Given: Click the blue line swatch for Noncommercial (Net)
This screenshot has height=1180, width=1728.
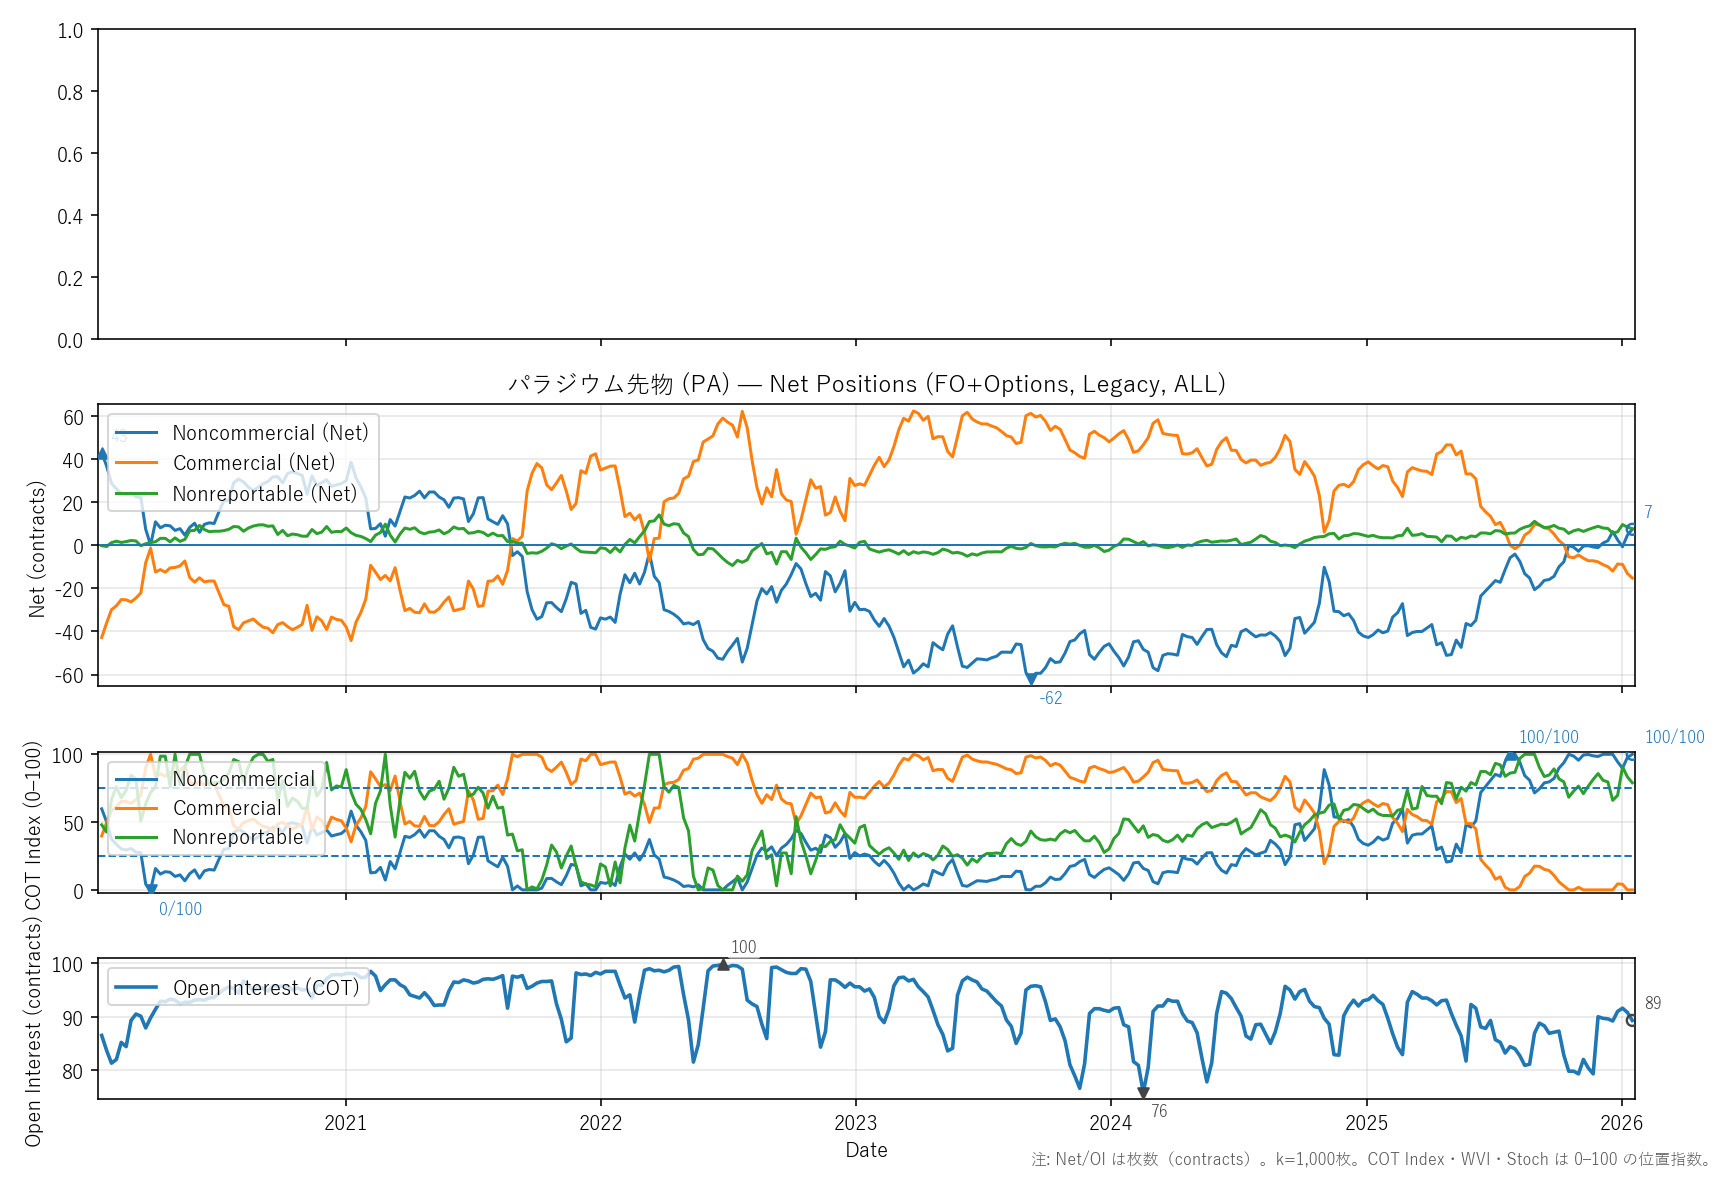Looking at the screenshot, I should click(x=136, y=433).
